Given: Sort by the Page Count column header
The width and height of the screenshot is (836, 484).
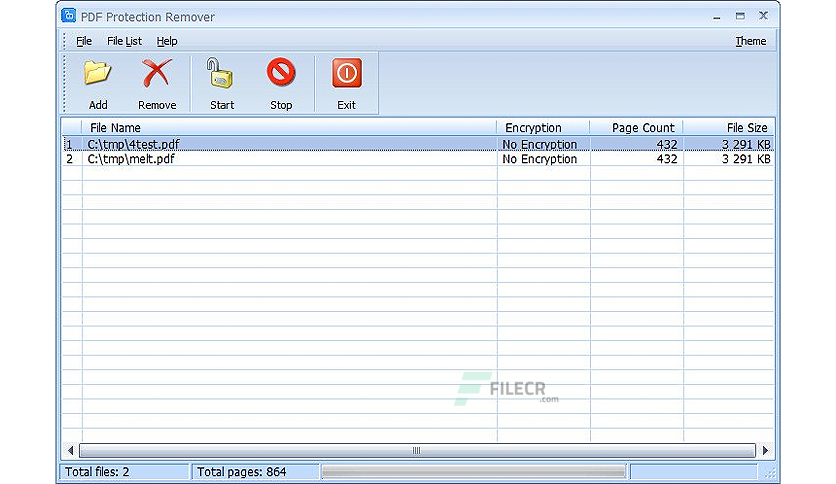Looking at the screenshot, I should click(636, 127).
